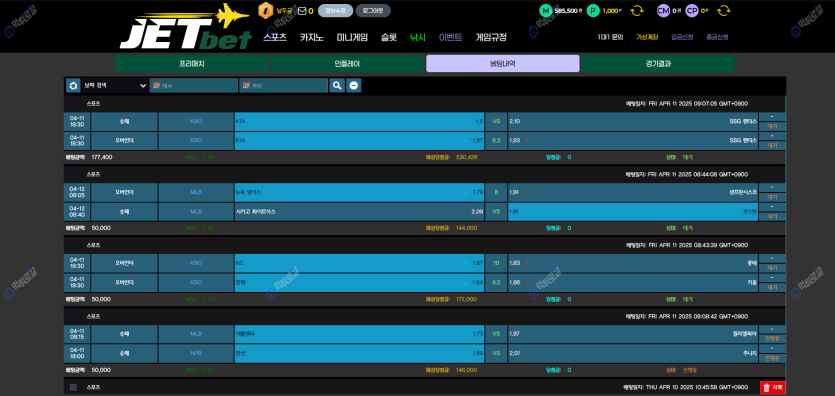835x396 pixels.
Task: Click the refresh arrows next to P points
Action: pos(637,11)
